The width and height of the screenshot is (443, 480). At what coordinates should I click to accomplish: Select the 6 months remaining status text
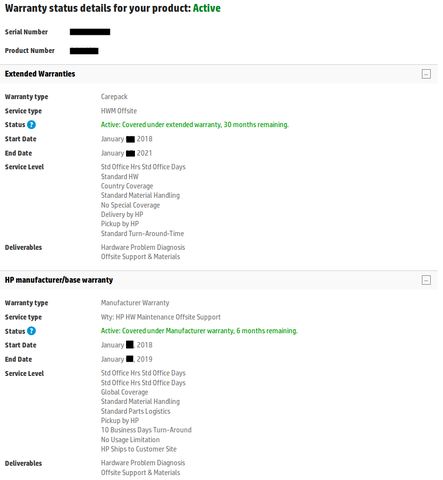pyautogui.click(x=199, y=331)
